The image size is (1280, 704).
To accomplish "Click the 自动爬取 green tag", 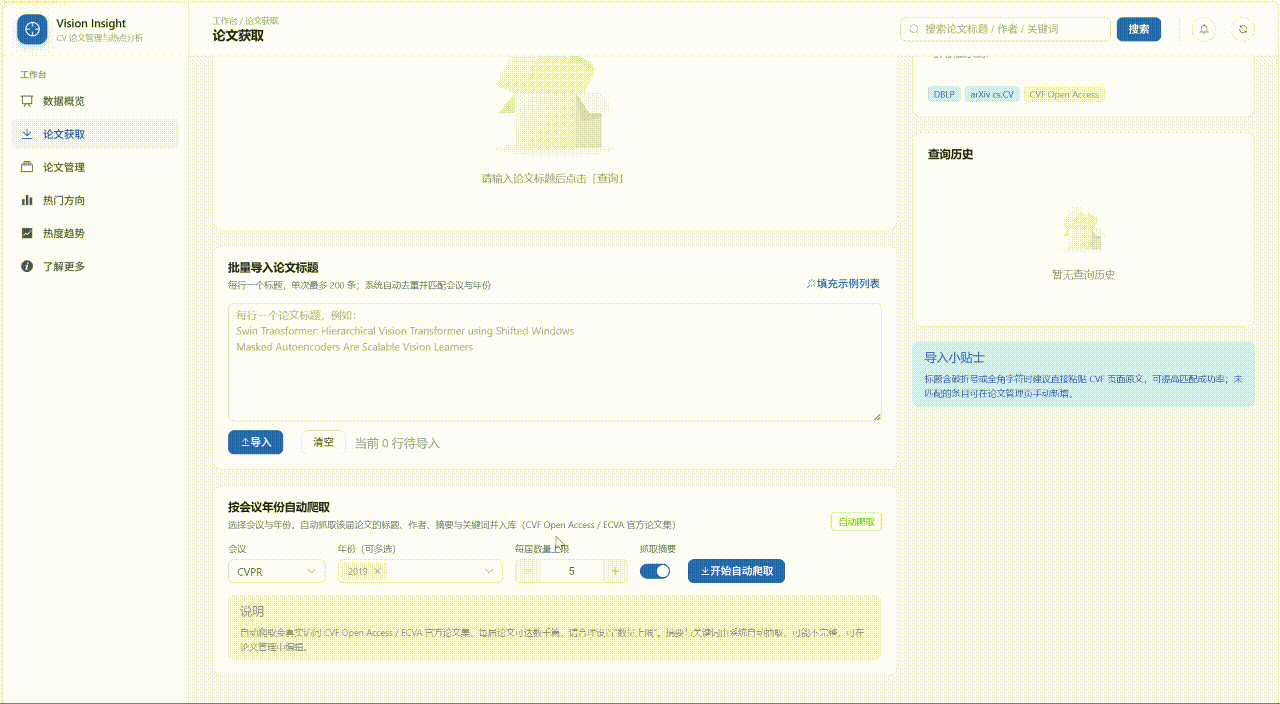I will [856, 522].
